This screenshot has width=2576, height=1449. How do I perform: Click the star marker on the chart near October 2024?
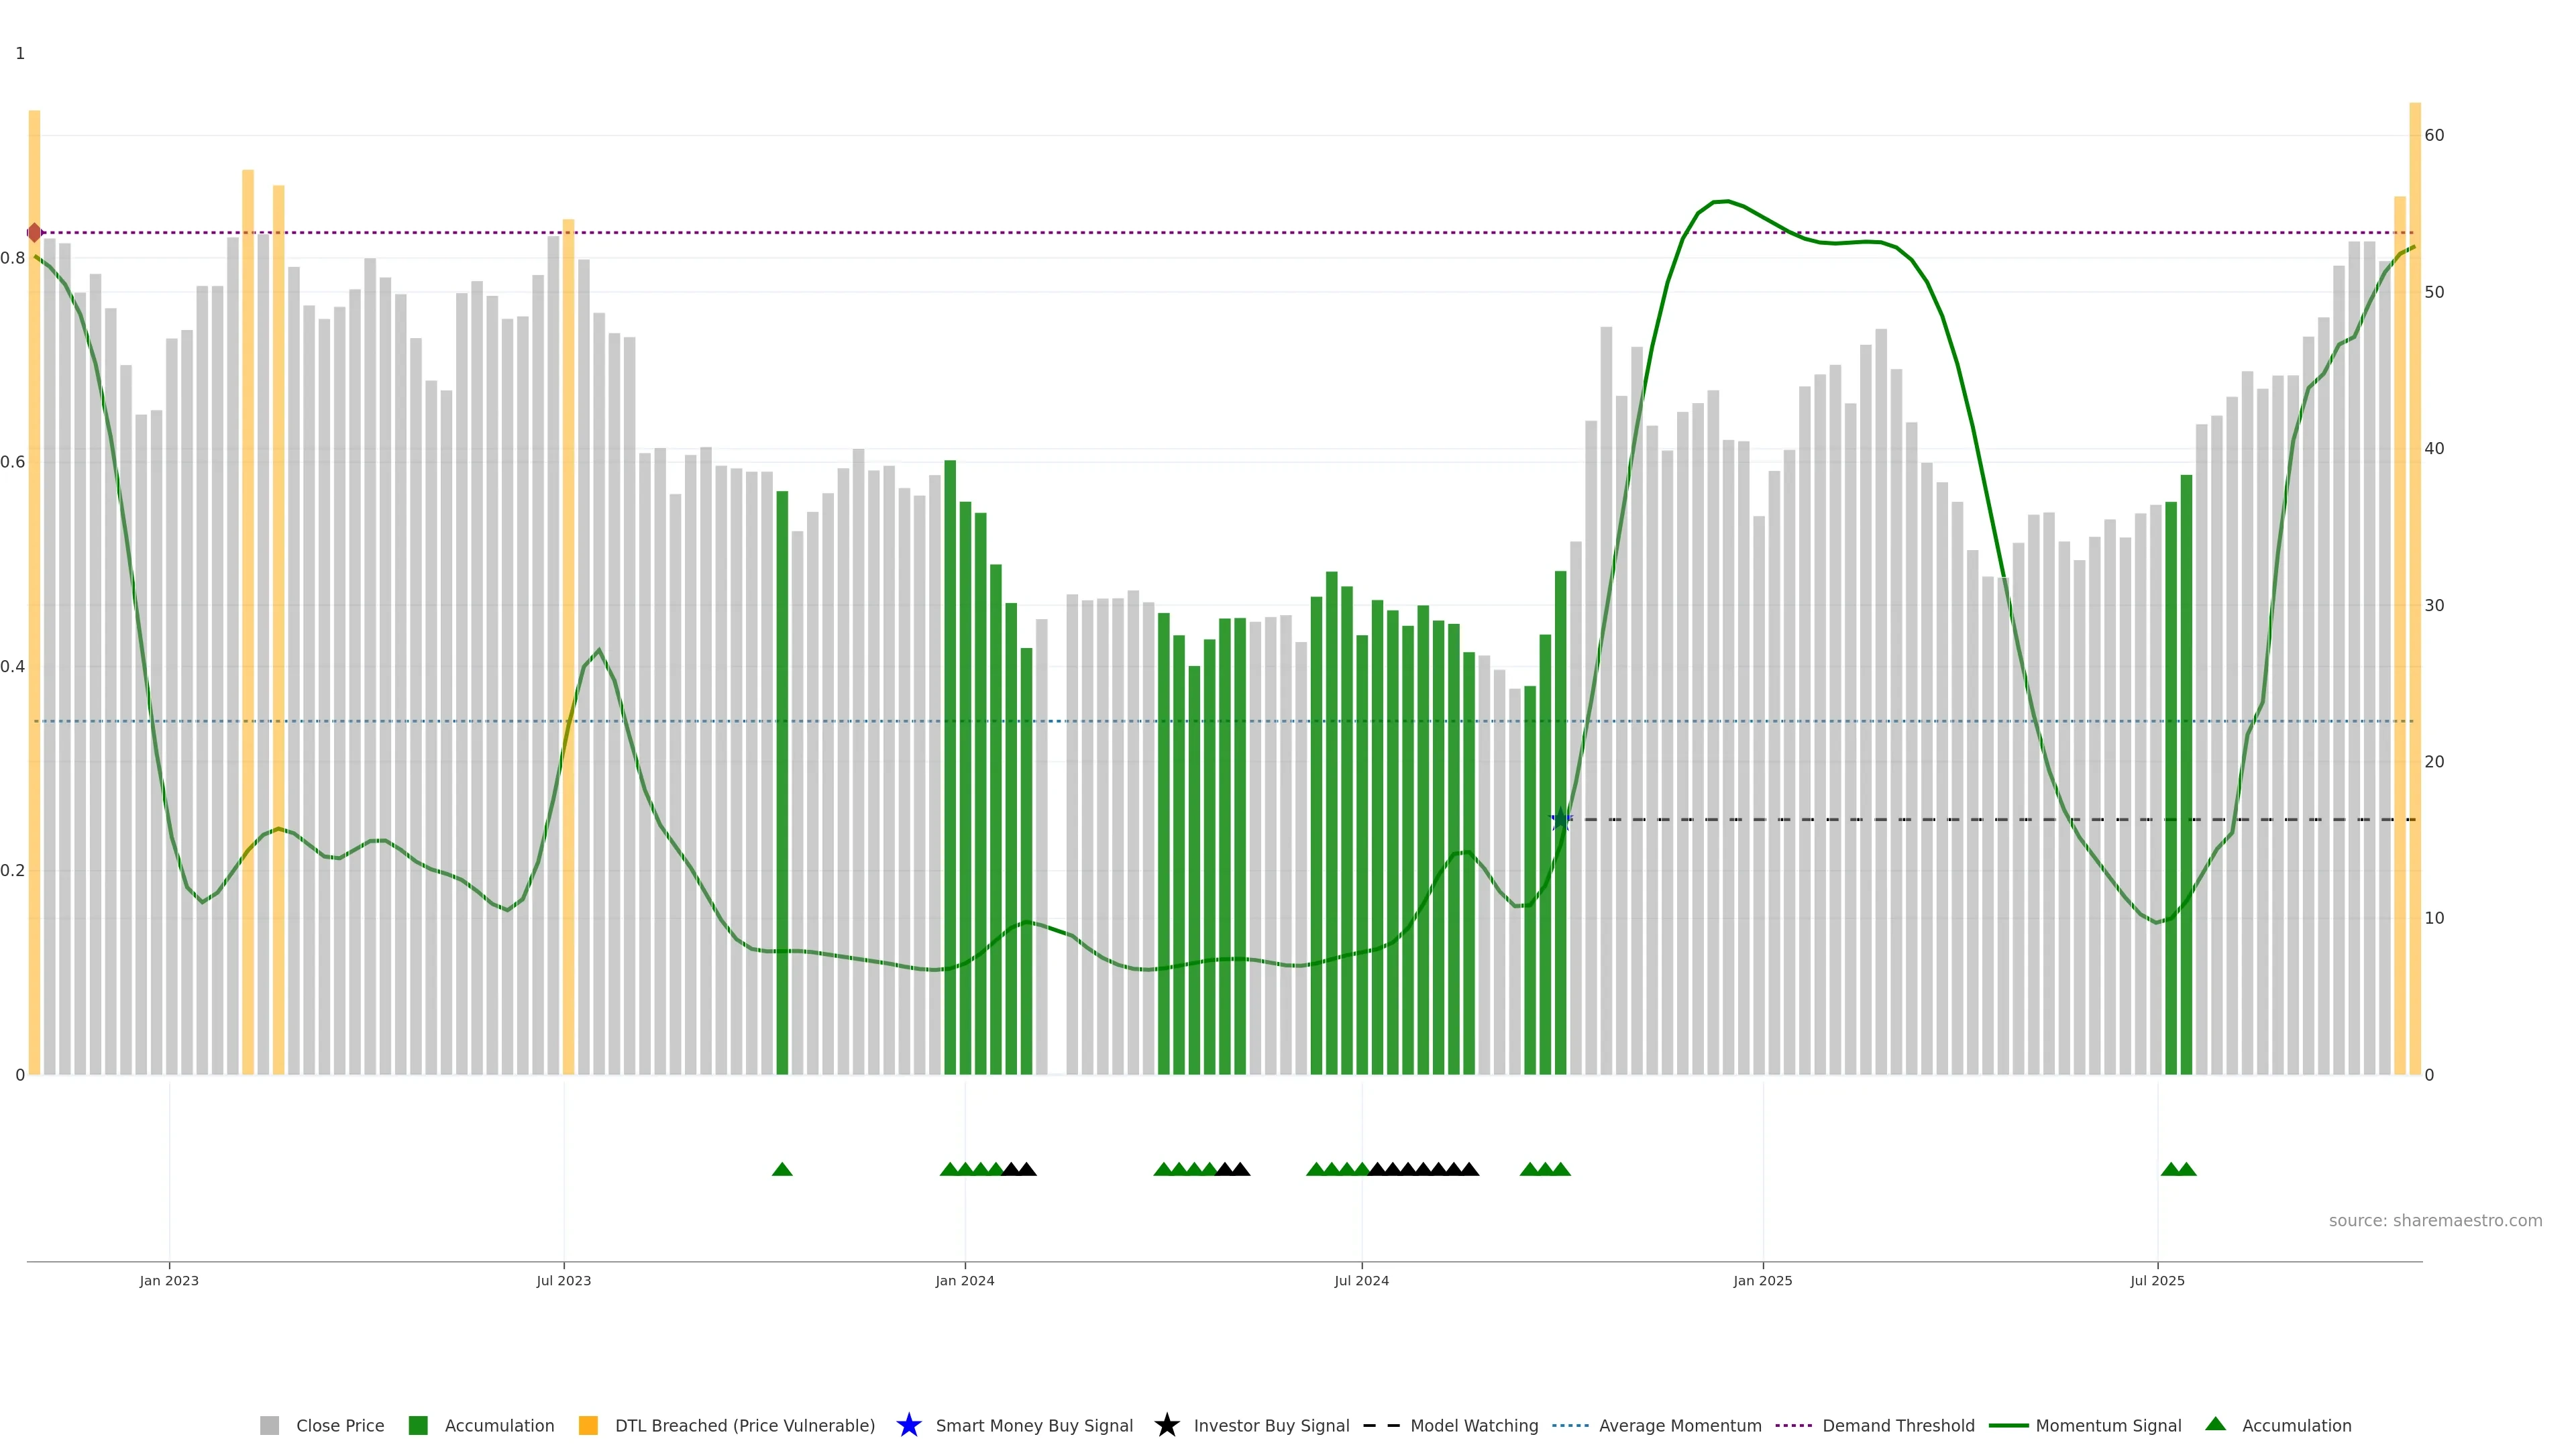point(1560,819)
